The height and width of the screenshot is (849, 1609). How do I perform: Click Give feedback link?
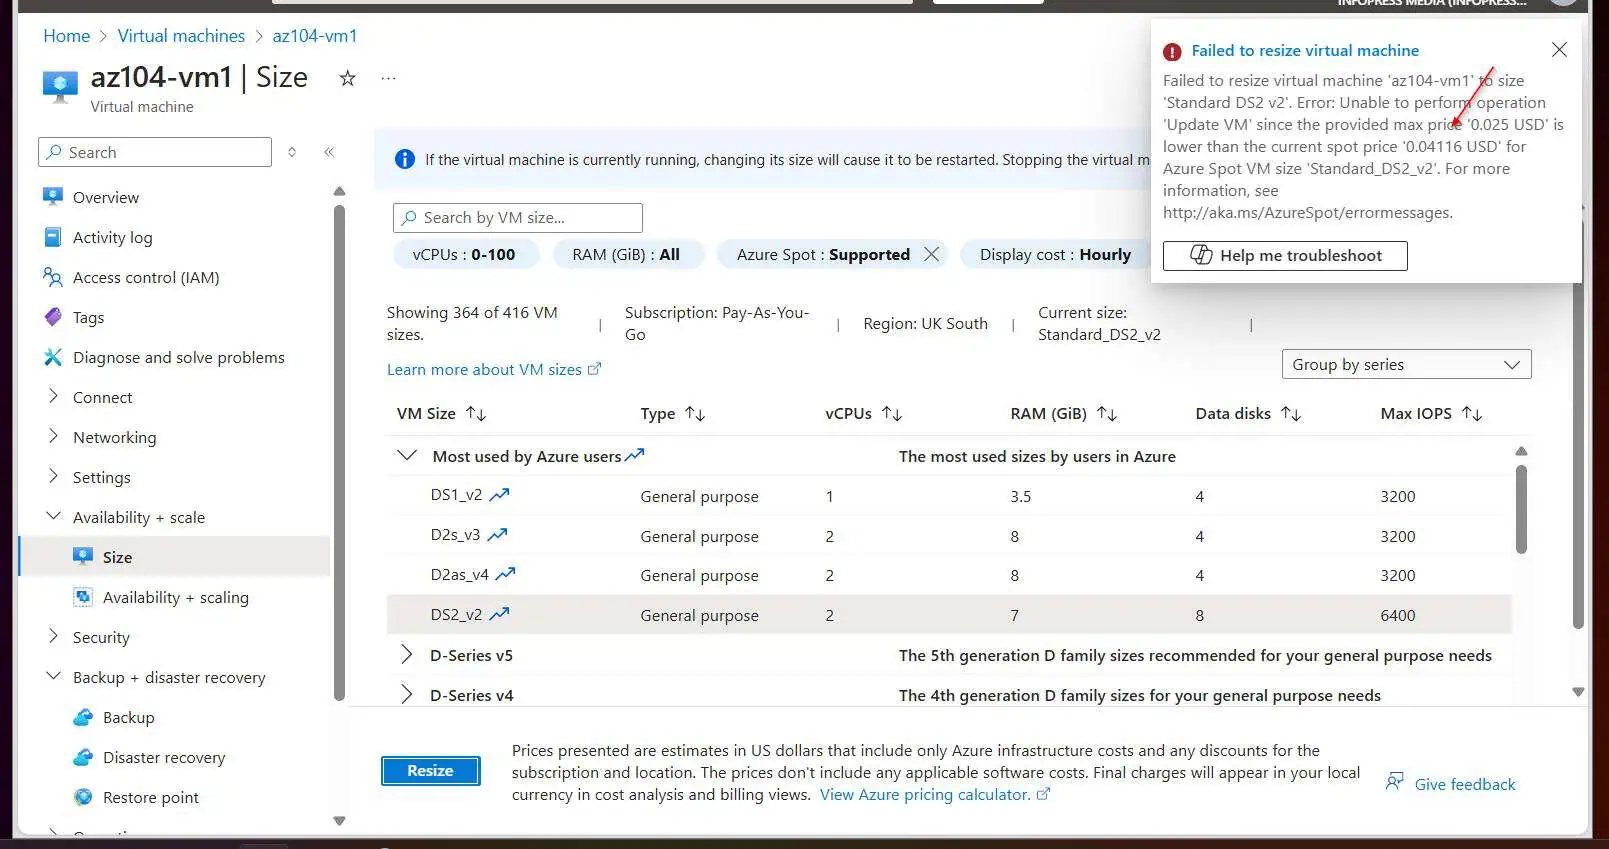[1451, 784]
